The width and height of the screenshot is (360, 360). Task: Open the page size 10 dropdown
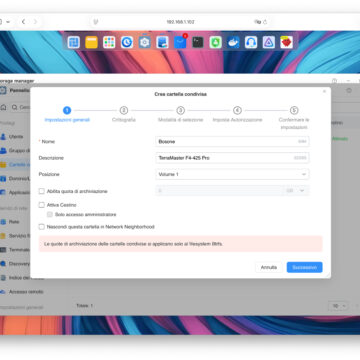[338, 306]
